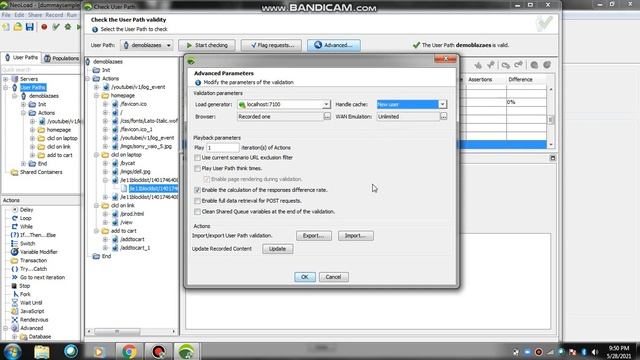
Task: Select the Loop action icon
Action: click(x=15, y=218)
